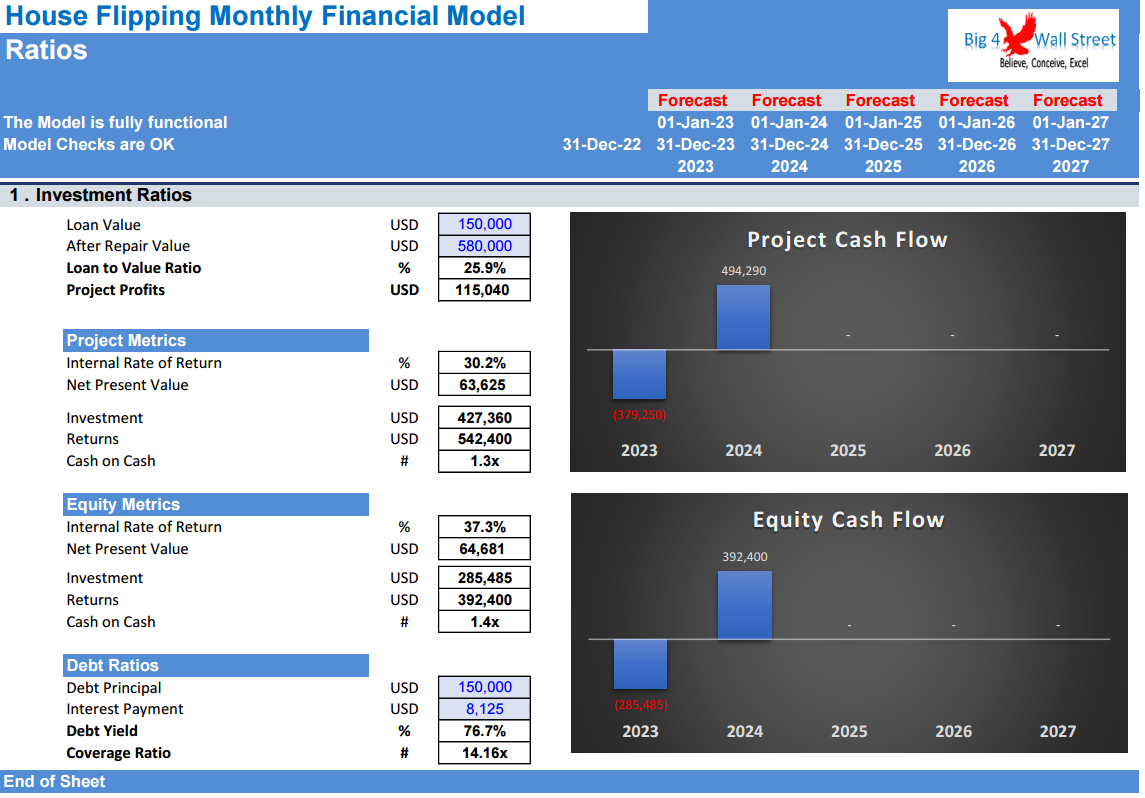Click the Project Cash Flow chart title
Viewport: 1145px width, 798px height.
847,239
